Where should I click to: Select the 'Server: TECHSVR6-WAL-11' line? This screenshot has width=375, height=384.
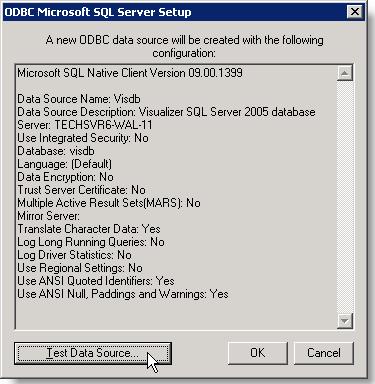coord(85,125)
